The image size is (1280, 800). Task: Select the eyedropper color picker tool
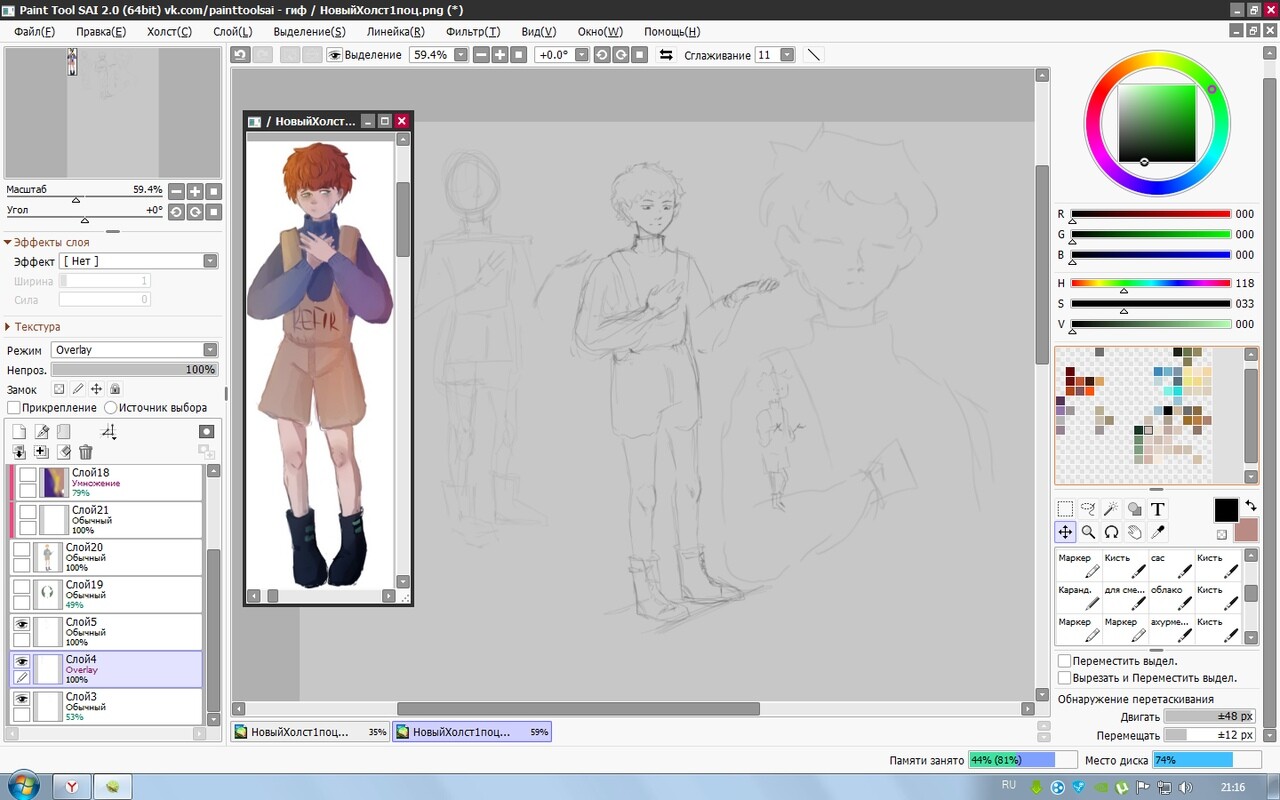pyautogui.click(x=1157, y=532)
